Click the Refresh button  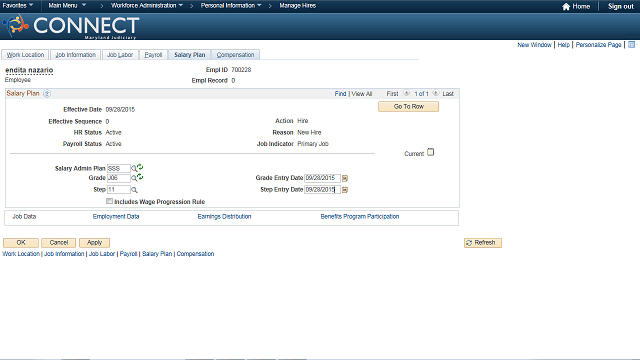[x=483, y=243]
